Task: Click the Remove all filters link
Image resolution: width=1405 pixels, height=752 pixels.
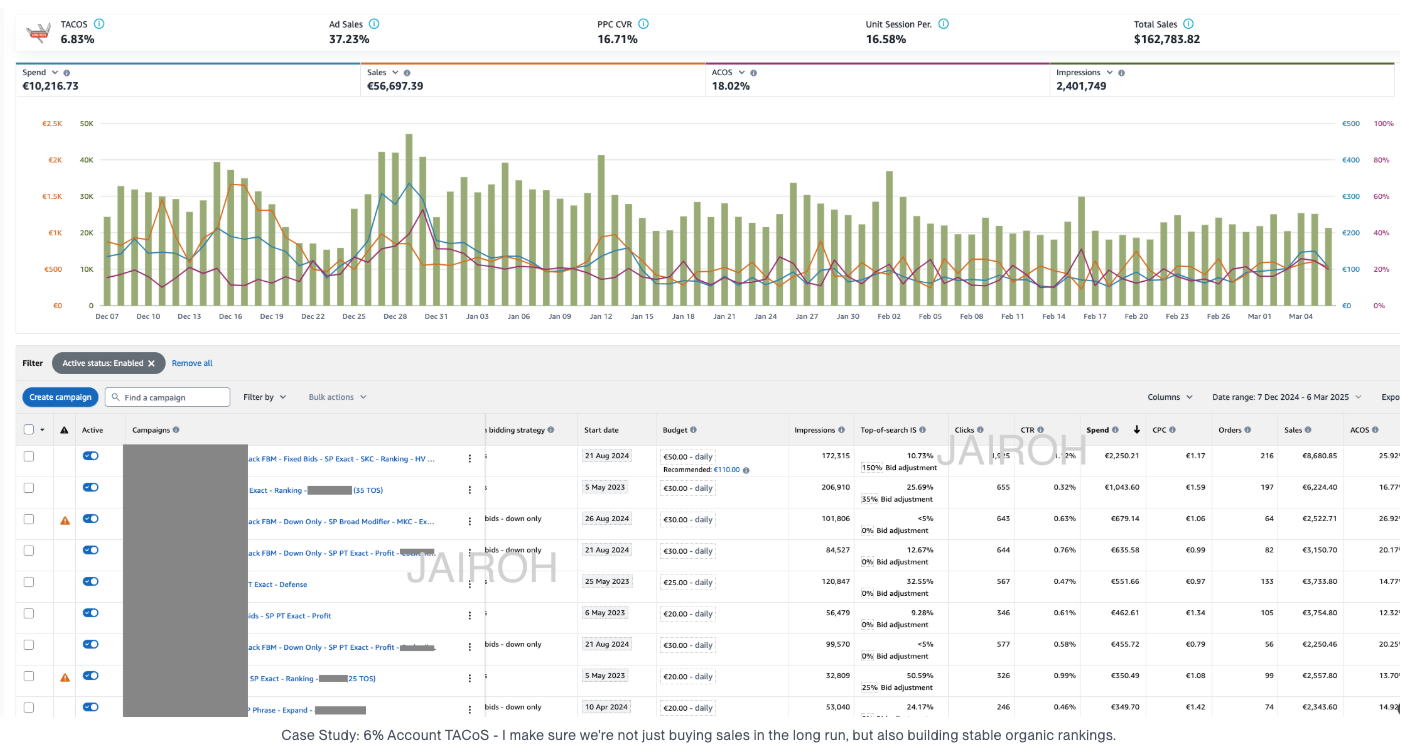Action: [x=192, y=363]
